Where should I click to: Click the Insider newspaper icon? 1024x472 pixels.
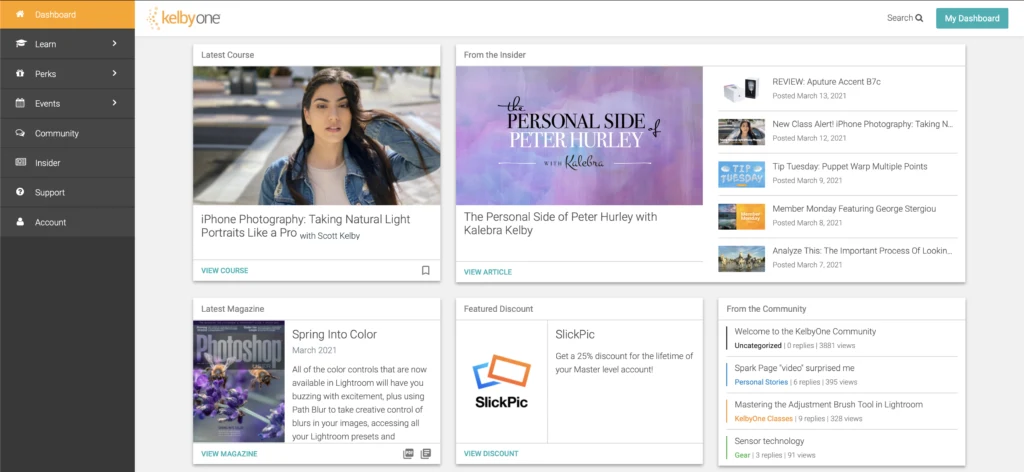coord(20,163)
